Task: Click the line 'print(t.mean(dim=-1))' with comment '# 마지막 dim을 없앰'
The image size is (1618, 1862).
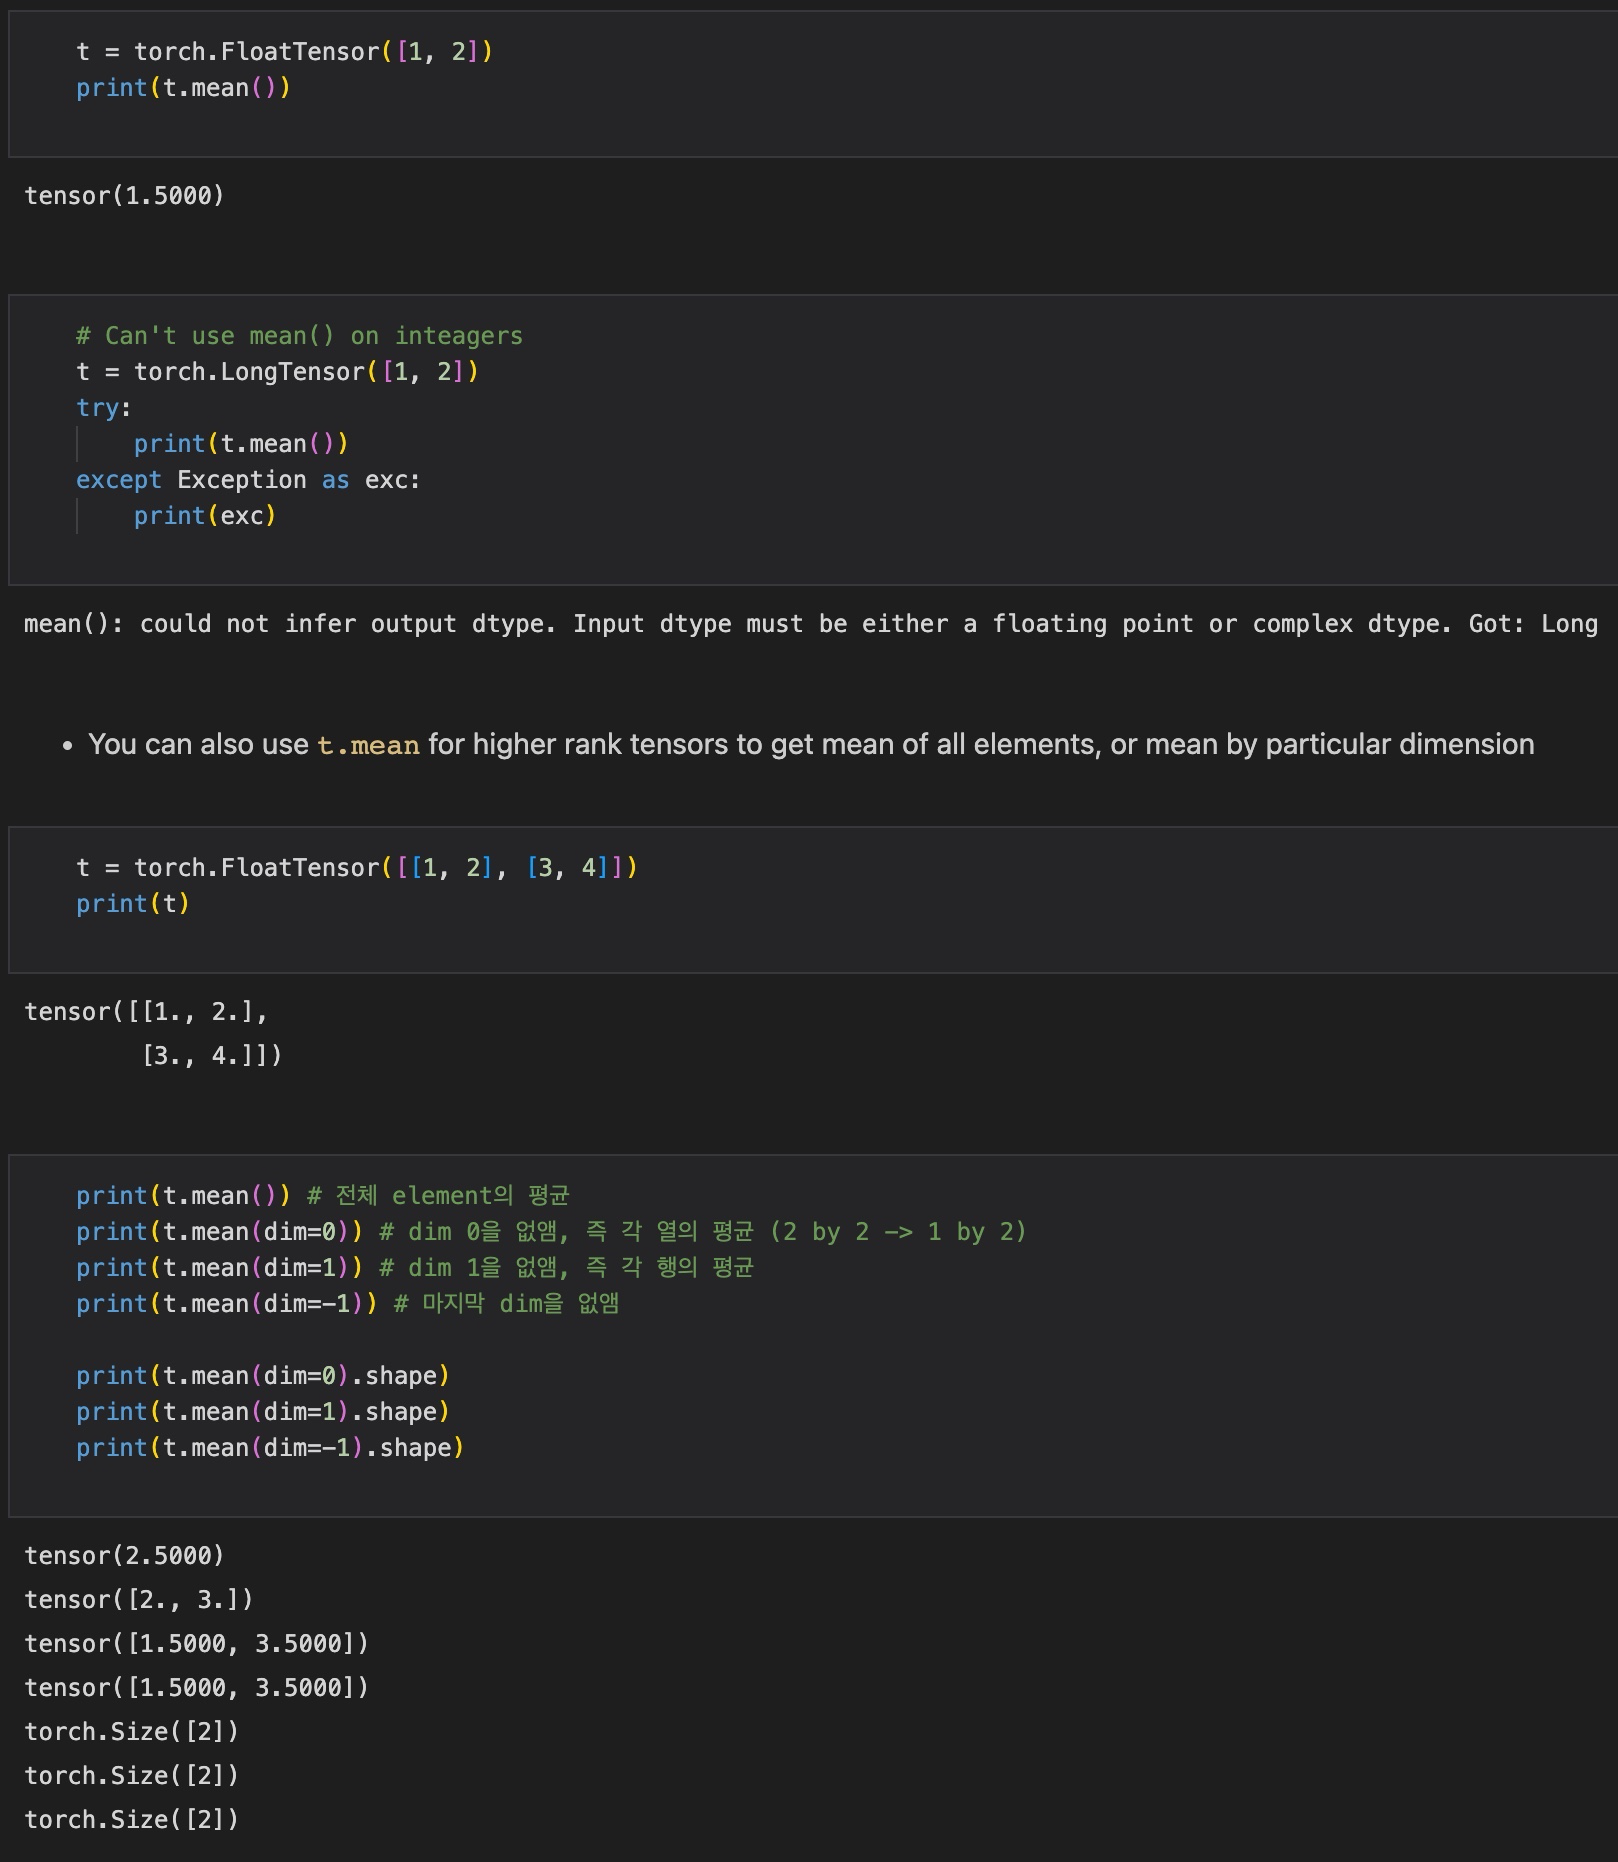Action: (348, 1304)
